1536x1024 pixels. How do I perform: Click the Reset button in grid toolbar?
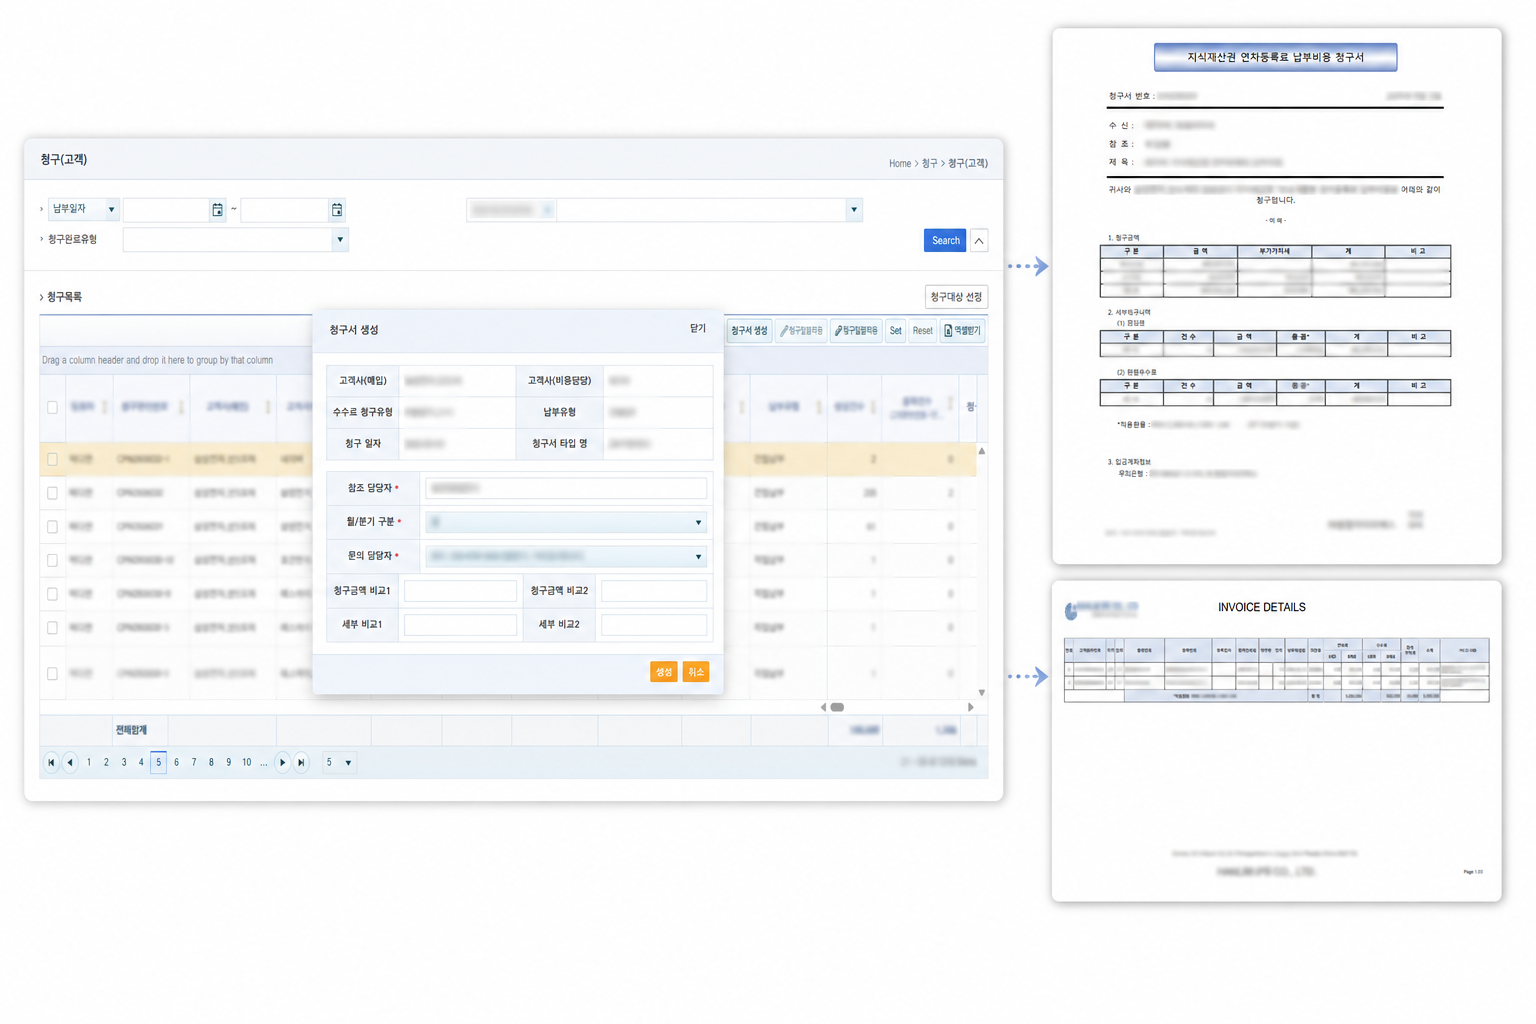point(922,330)
